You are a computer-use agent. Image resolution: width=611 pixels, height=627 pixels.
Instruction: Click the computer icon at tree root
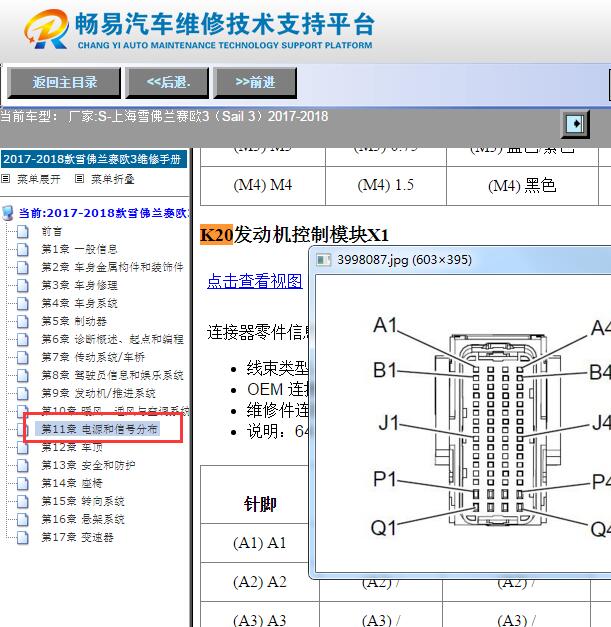click(8, 213)
